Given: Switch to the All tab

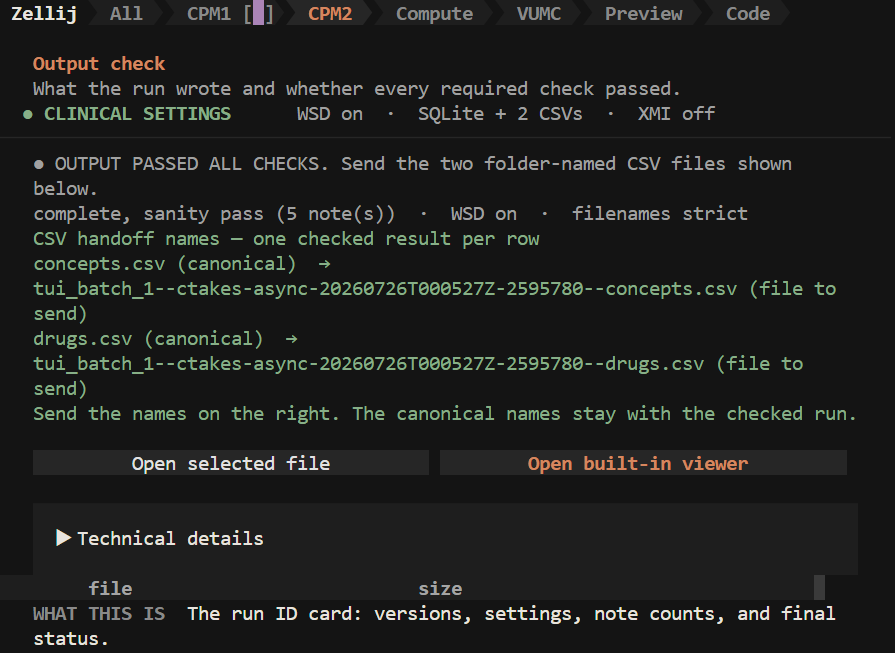Looking at the screenshot, I should coord(126,13).
